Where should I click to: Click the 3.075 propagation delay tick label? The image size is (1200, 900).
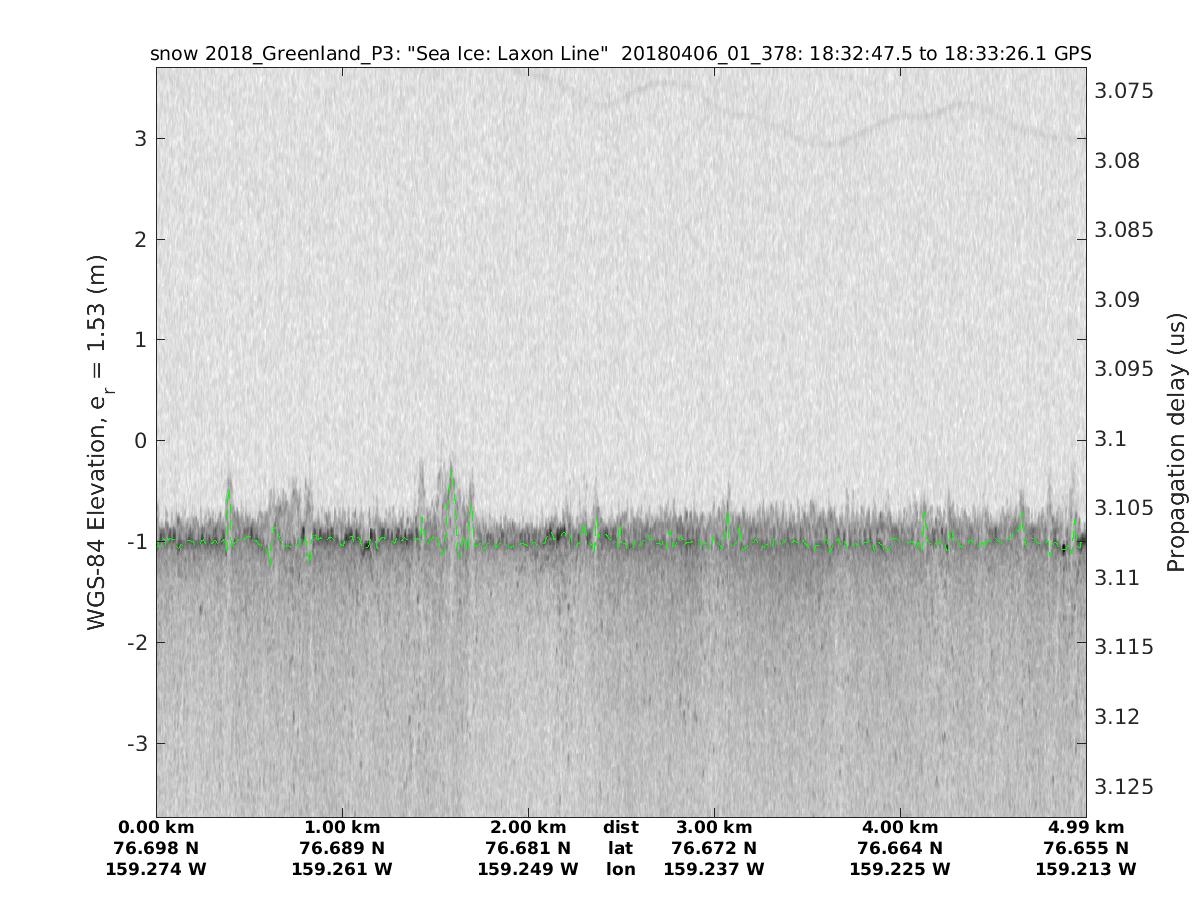1123,91
